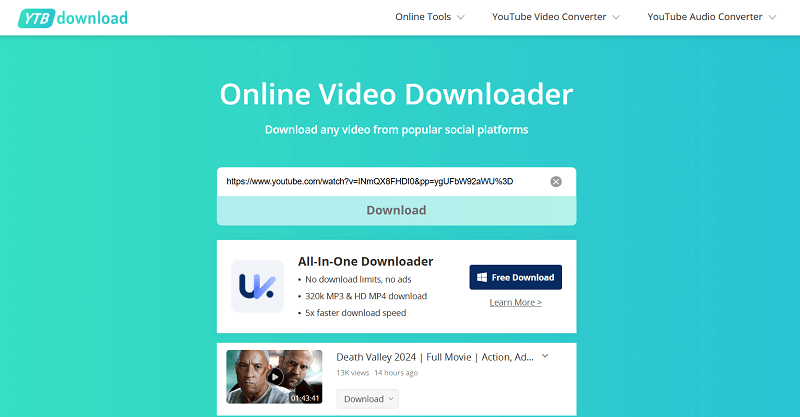Click the Online Video Downloader heading
This screenshot has width=800, height=417.
pos(396,94)
